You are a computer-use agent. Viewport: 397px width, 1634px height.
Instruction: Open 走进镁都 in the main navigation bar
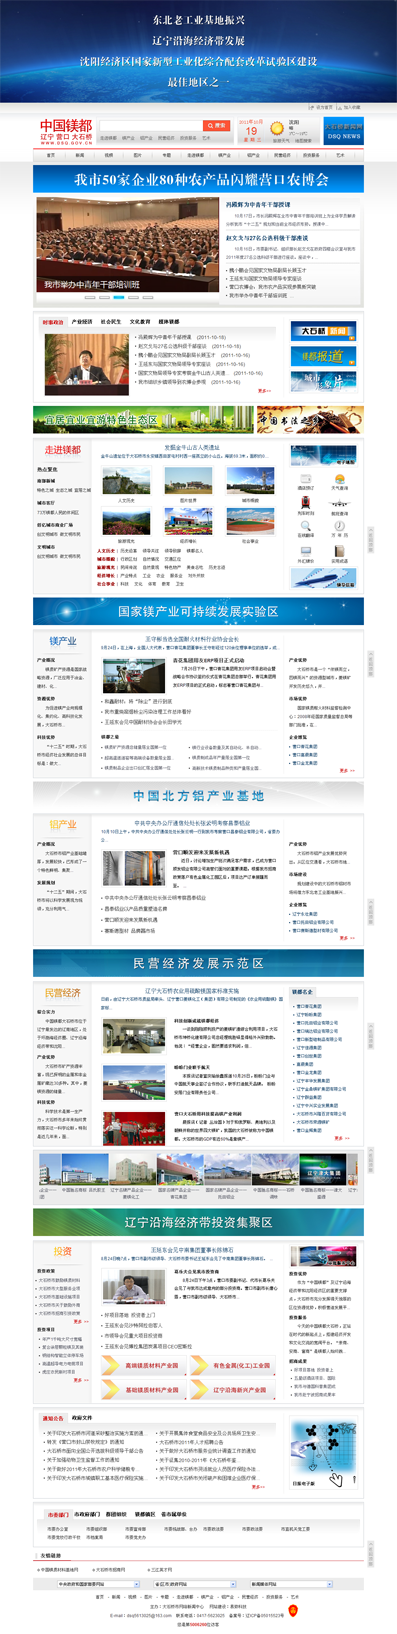pyautogui.click(x=195, y=155)
